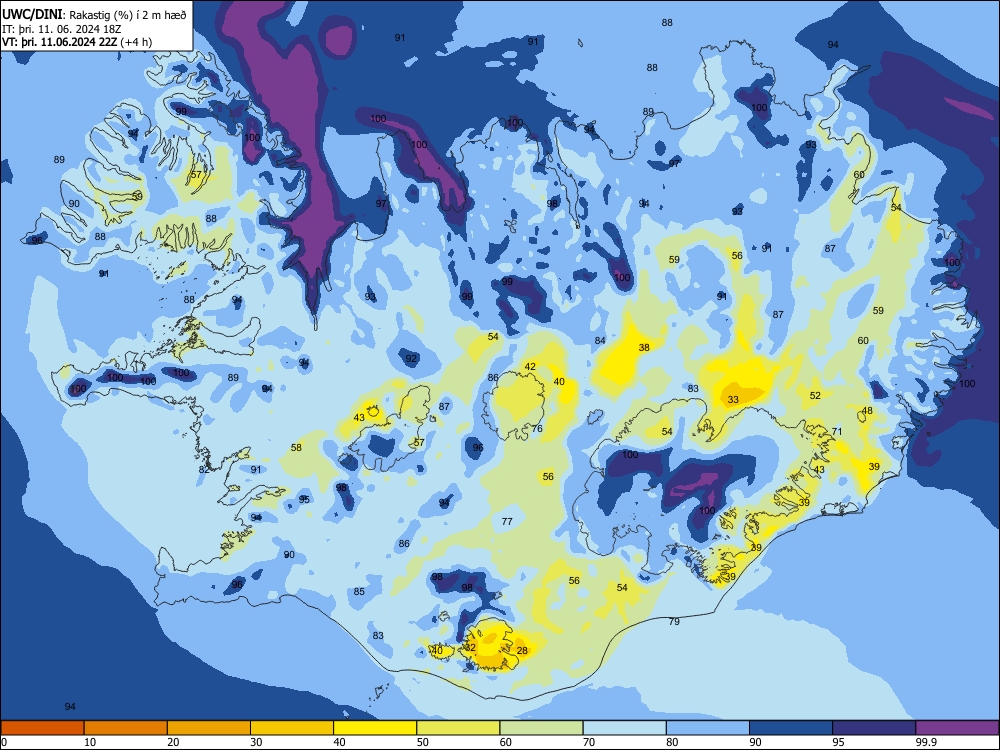The height and width of the screenshot is (750, 1000).
Task: Click the '28' humidity value on the map
Action: [x=522, y=651]
